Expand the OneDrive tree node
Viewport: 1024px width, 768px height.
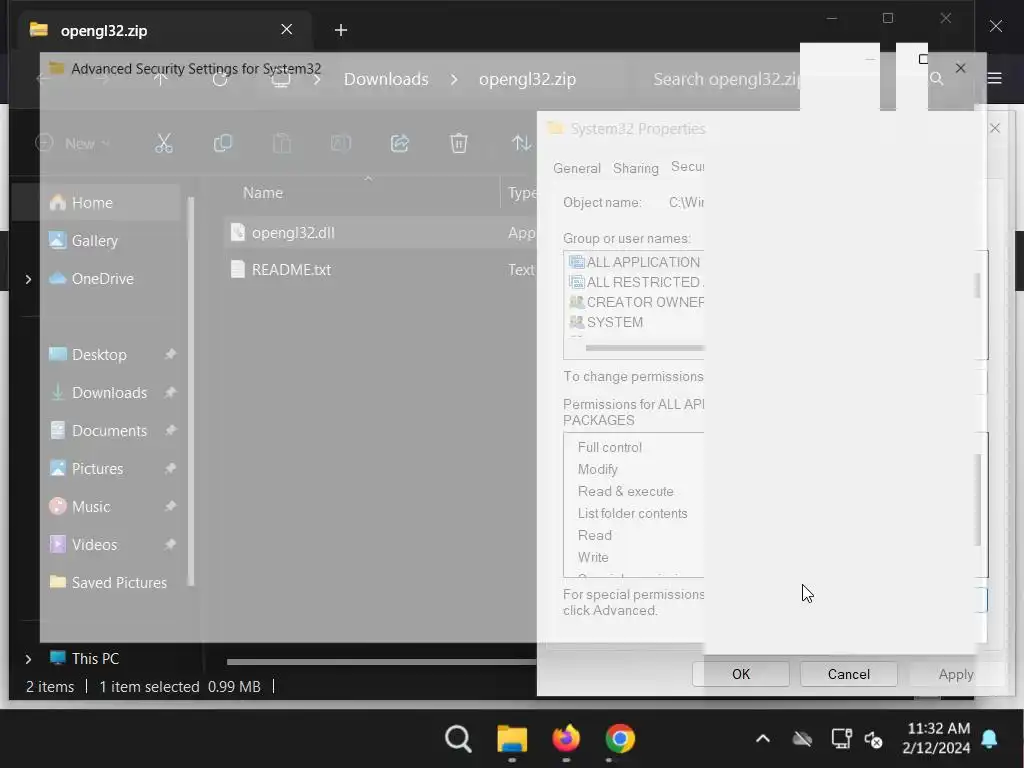point(28,279)
